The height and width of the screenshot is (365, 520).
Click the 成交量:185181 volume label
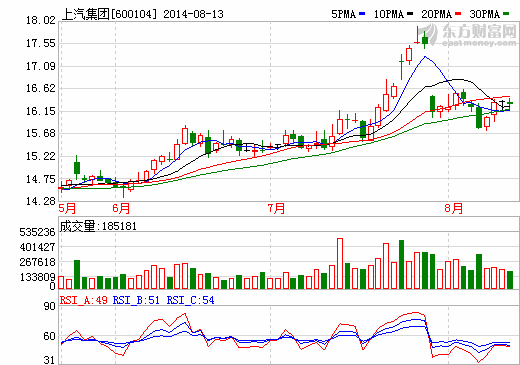(98, 226)
